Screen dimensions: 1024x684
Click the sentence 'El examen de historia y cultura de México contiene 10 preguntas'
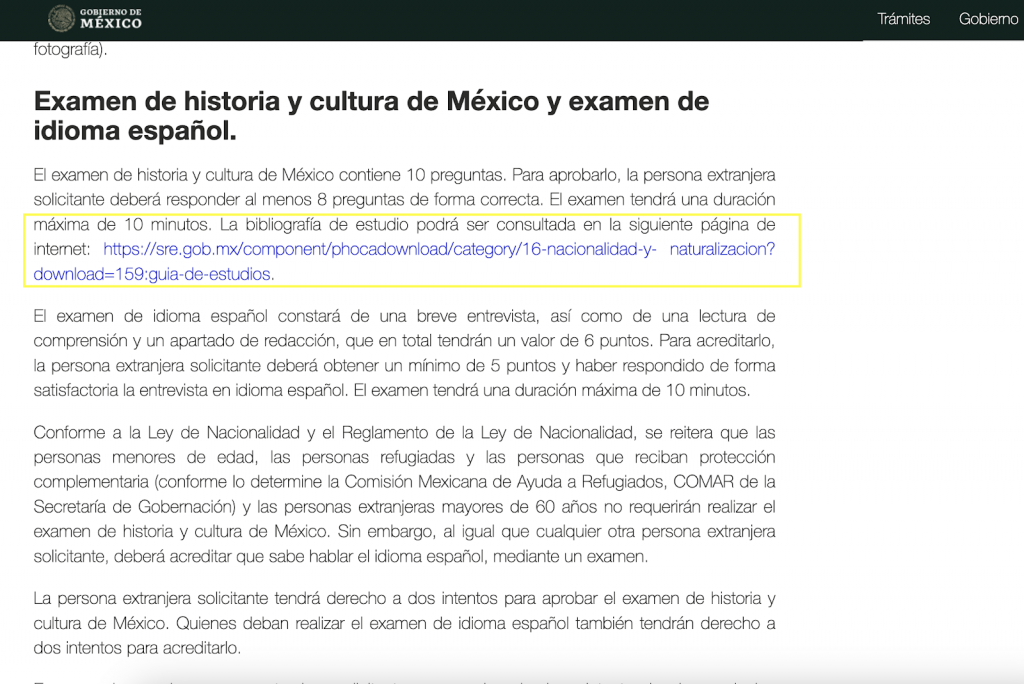coord(270,175)
